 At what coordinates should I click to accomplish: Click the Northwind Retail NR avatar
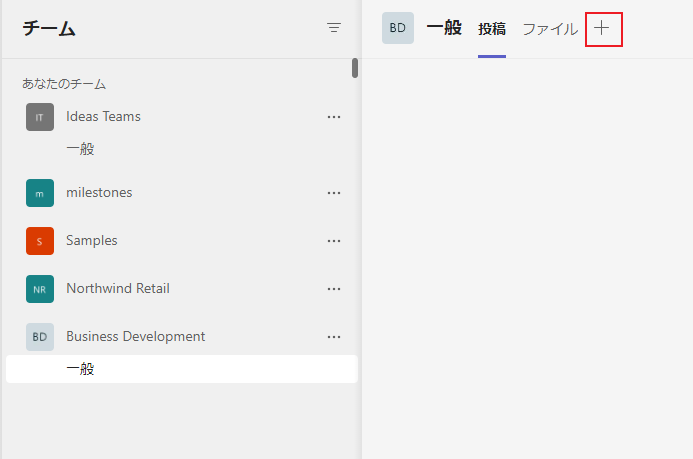pos(40,289)
